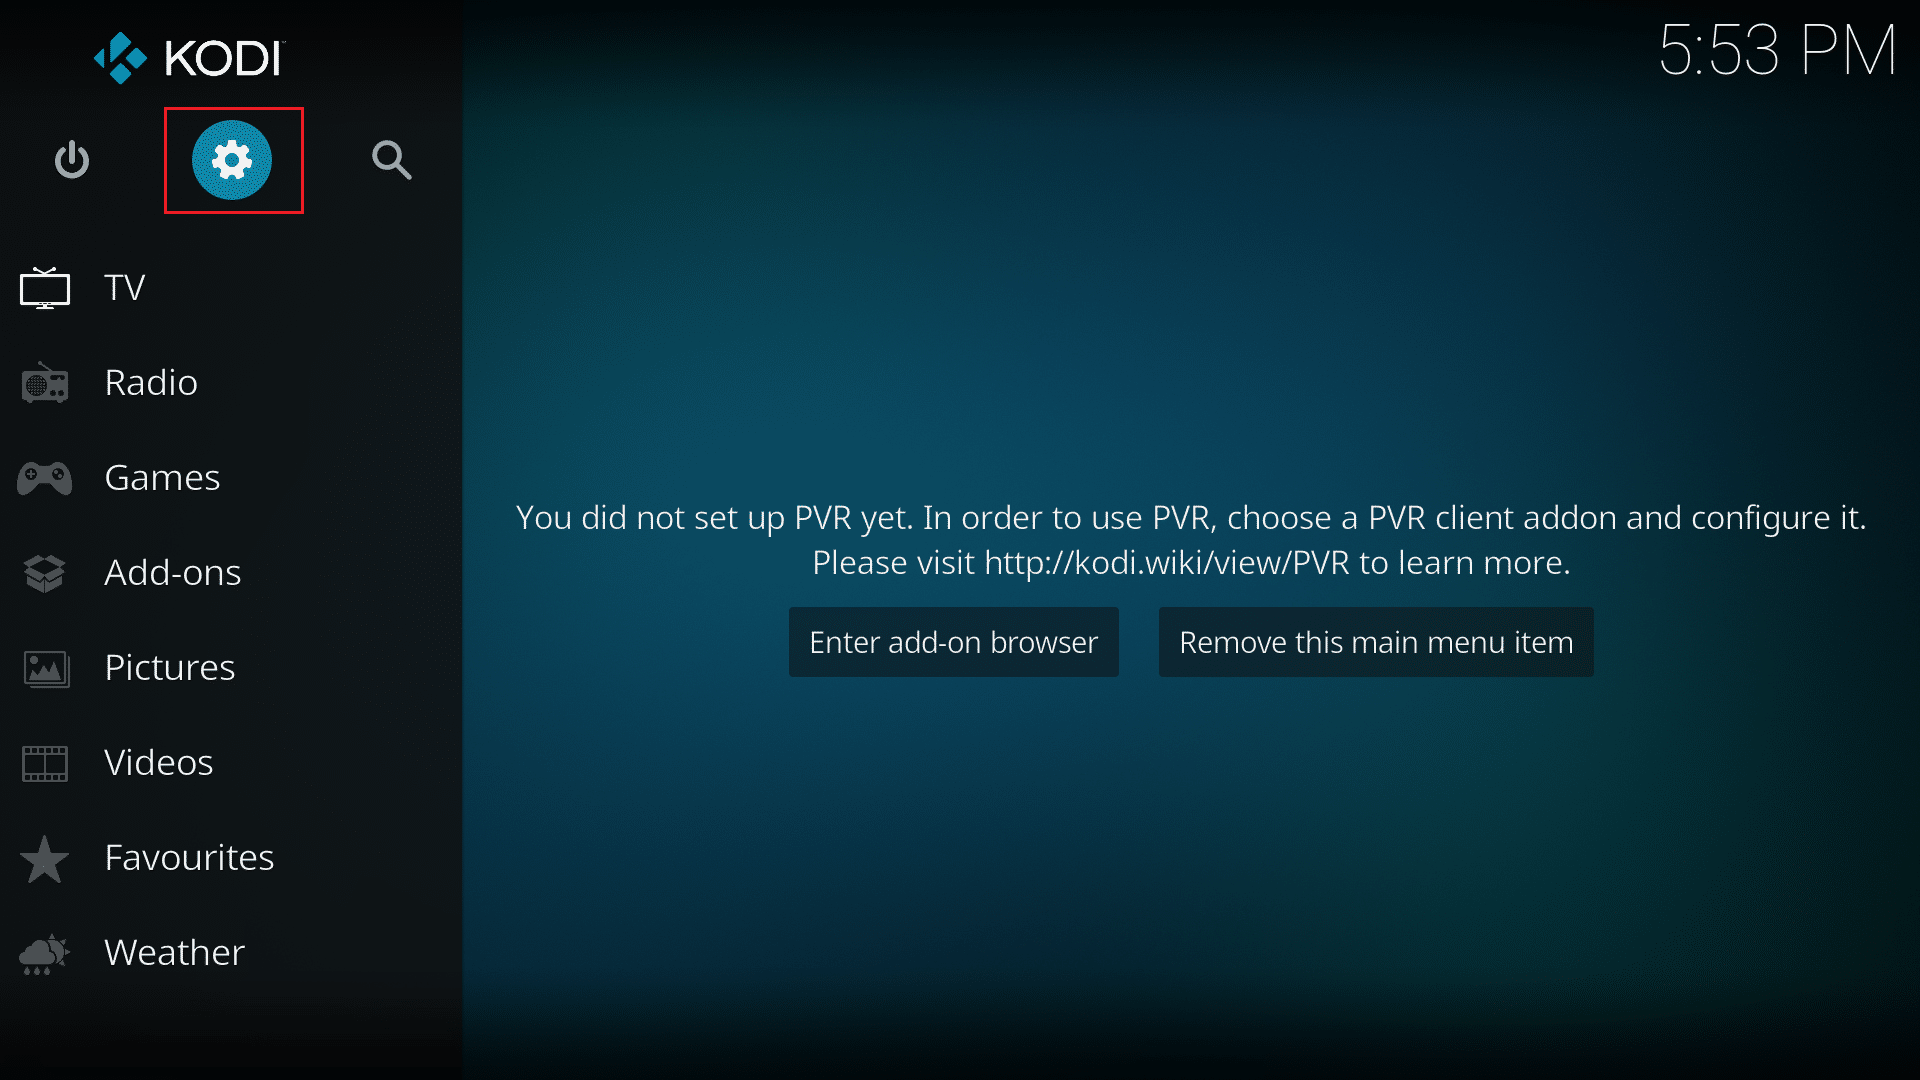Select the Favourites menu item

(190, 856)
